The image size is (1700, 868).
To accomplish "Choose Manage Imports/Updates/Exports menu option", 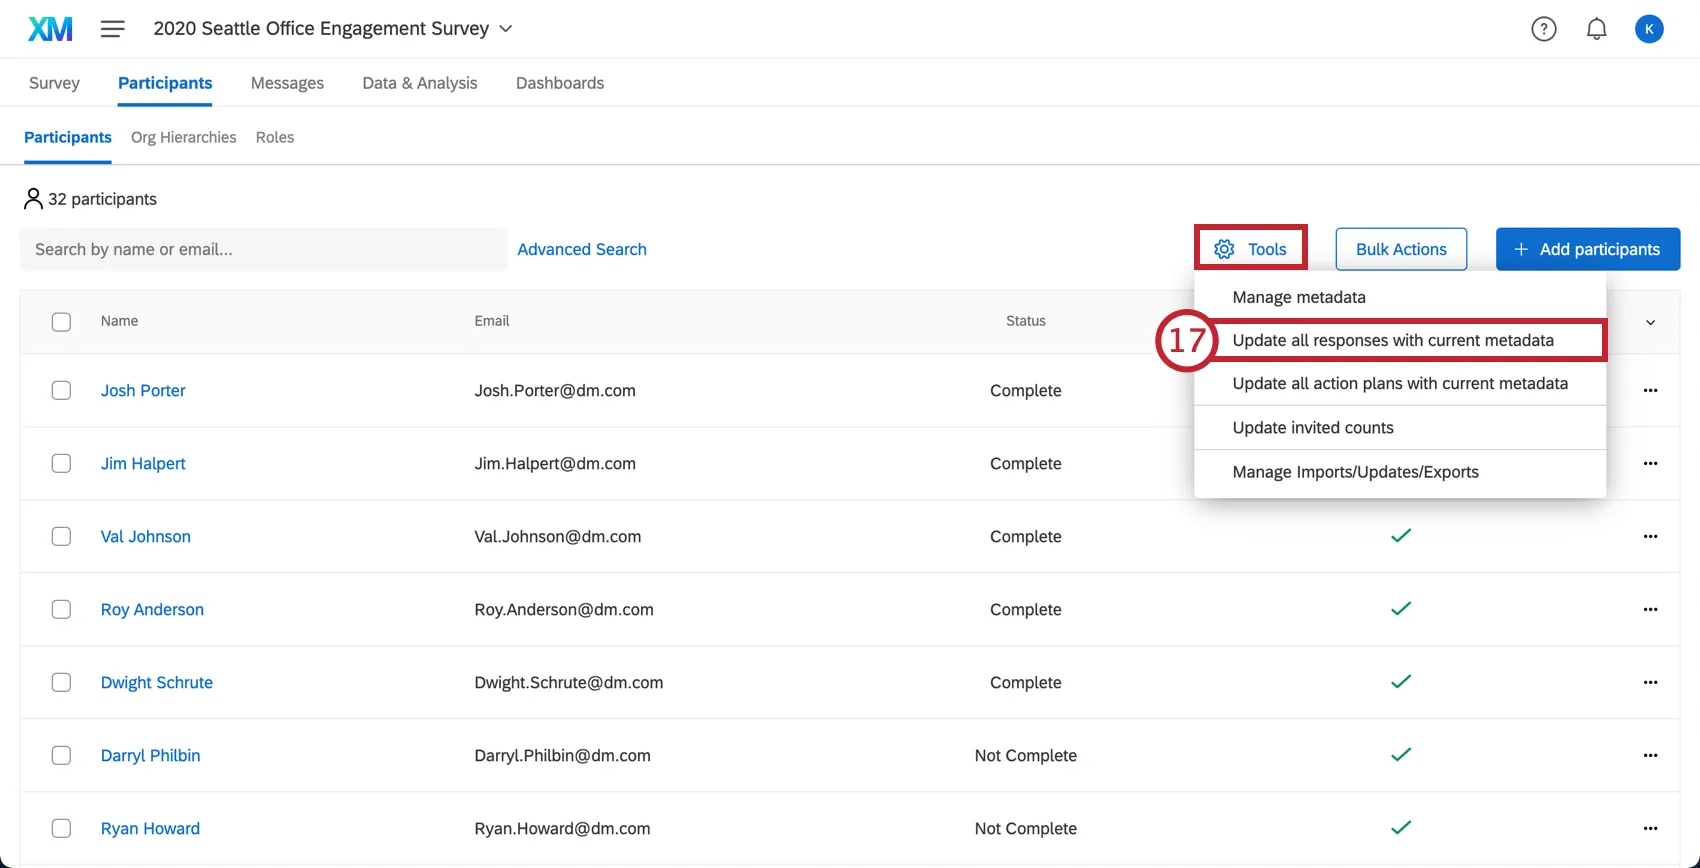I will click(x=1355, y=472).
